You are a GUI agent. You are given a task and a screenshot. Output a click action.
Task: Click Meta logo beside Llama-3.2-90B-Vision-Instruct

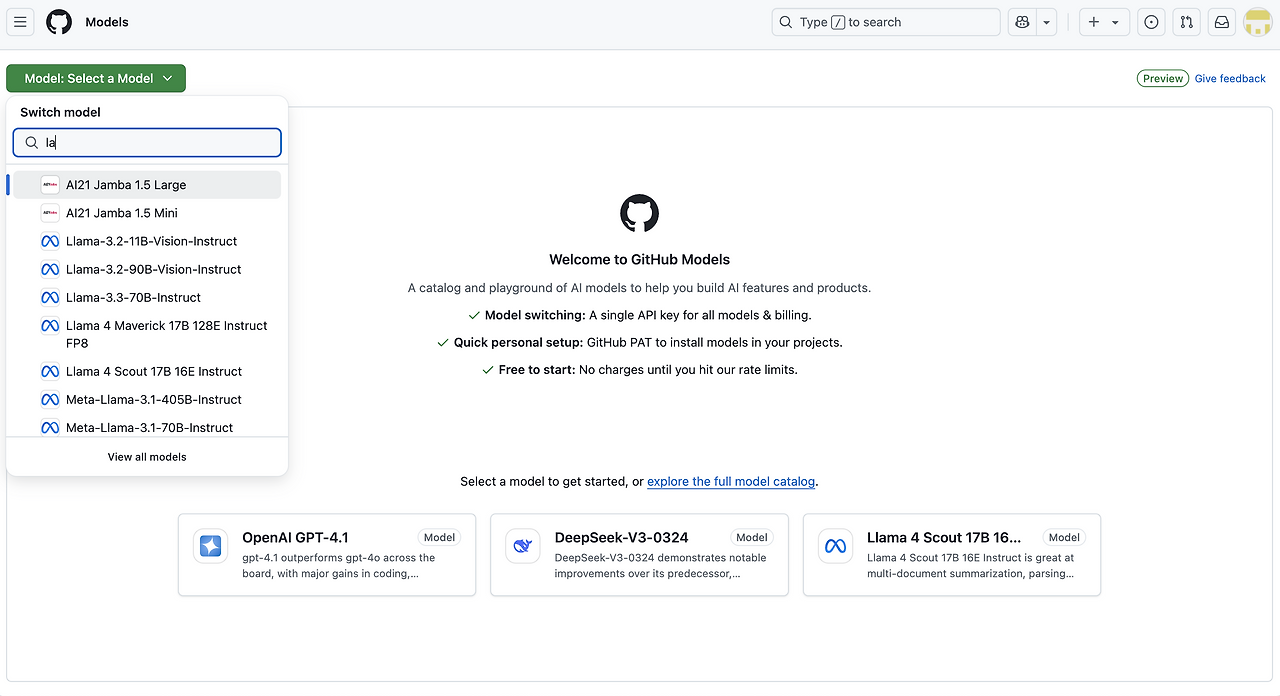50,269
